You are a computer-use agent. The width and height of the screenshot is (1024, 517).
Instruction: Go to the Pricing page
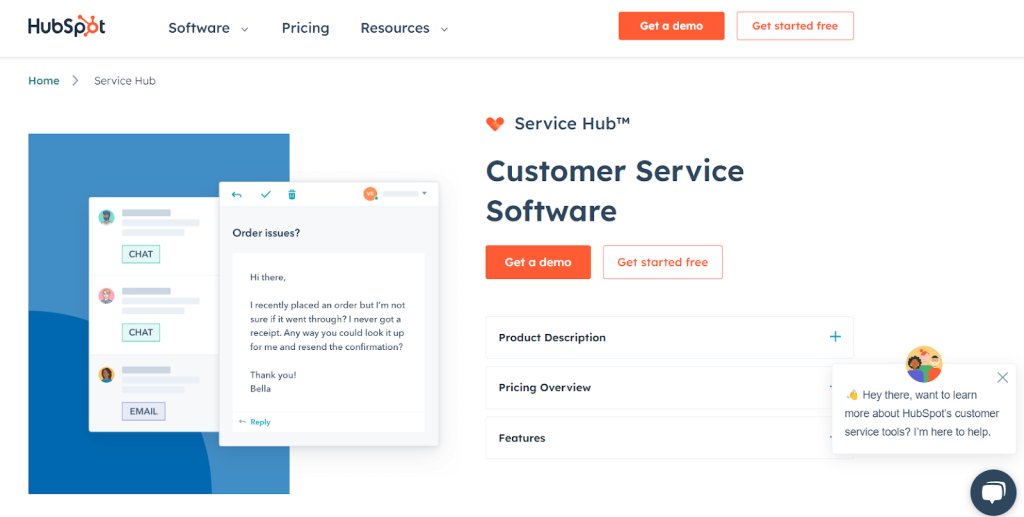tap(305, 28)
